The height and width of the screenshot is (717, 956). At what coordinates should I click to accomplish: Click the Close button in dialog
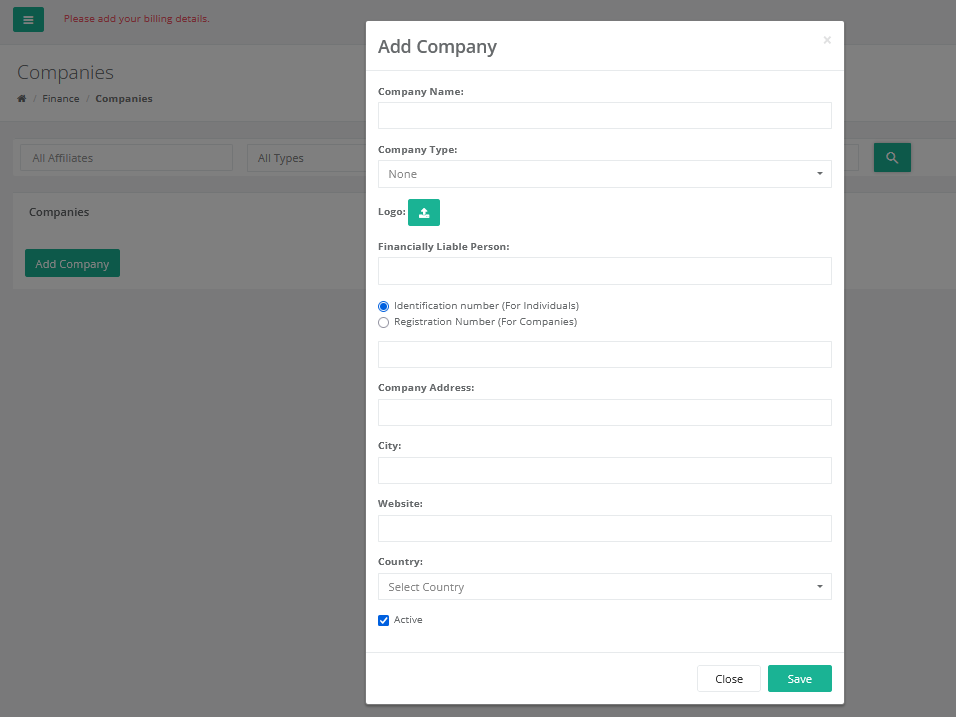[729, 679]
